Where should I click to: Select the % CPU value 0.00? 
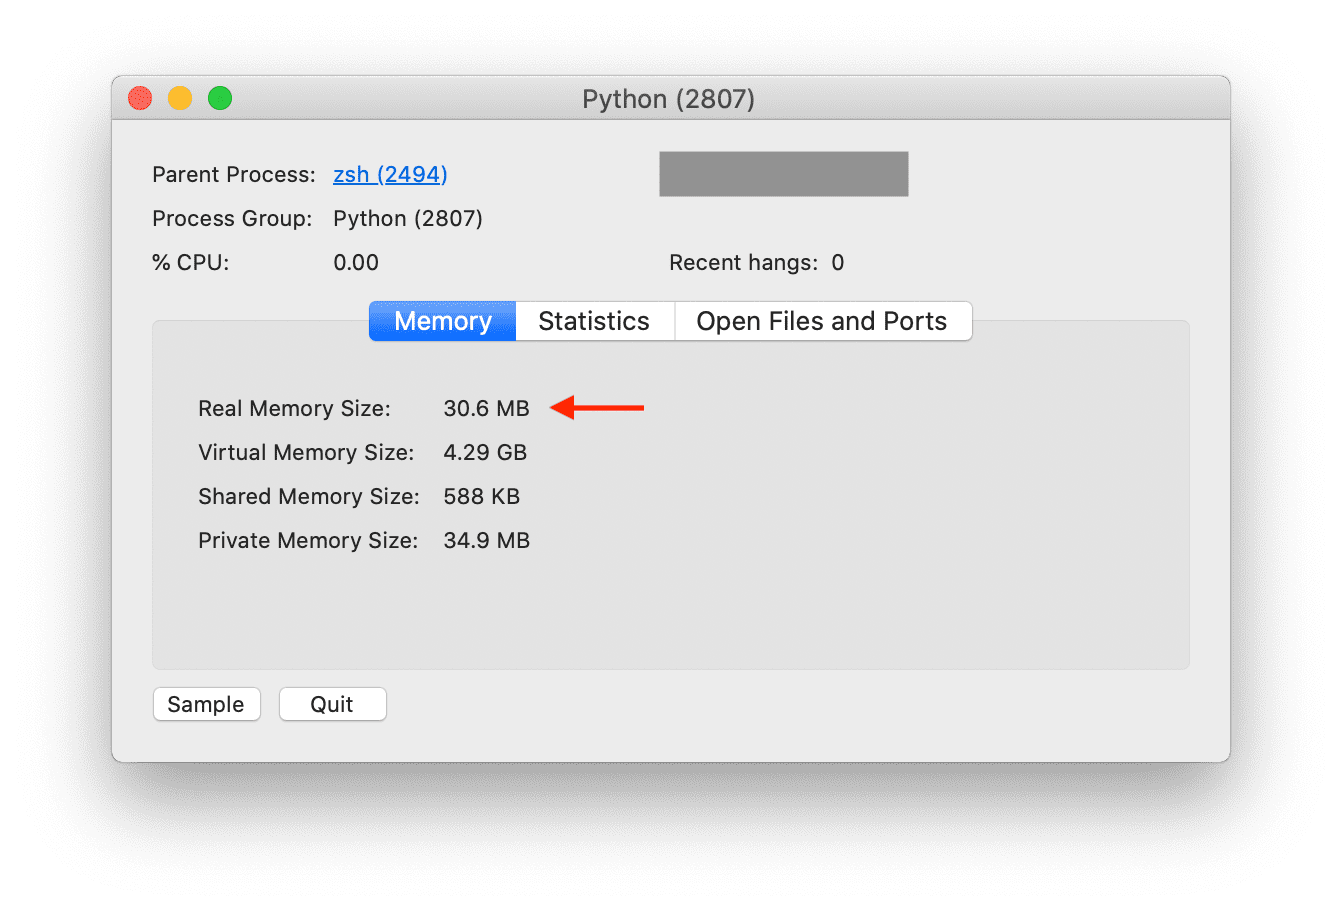[356, 263]
